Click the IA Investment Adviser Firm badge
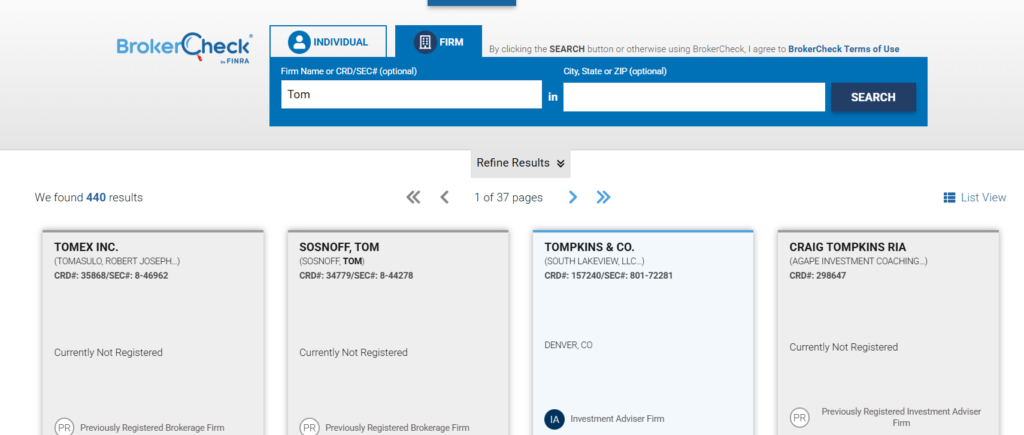This screenshot has width=1024, height=435. [555, 419]
